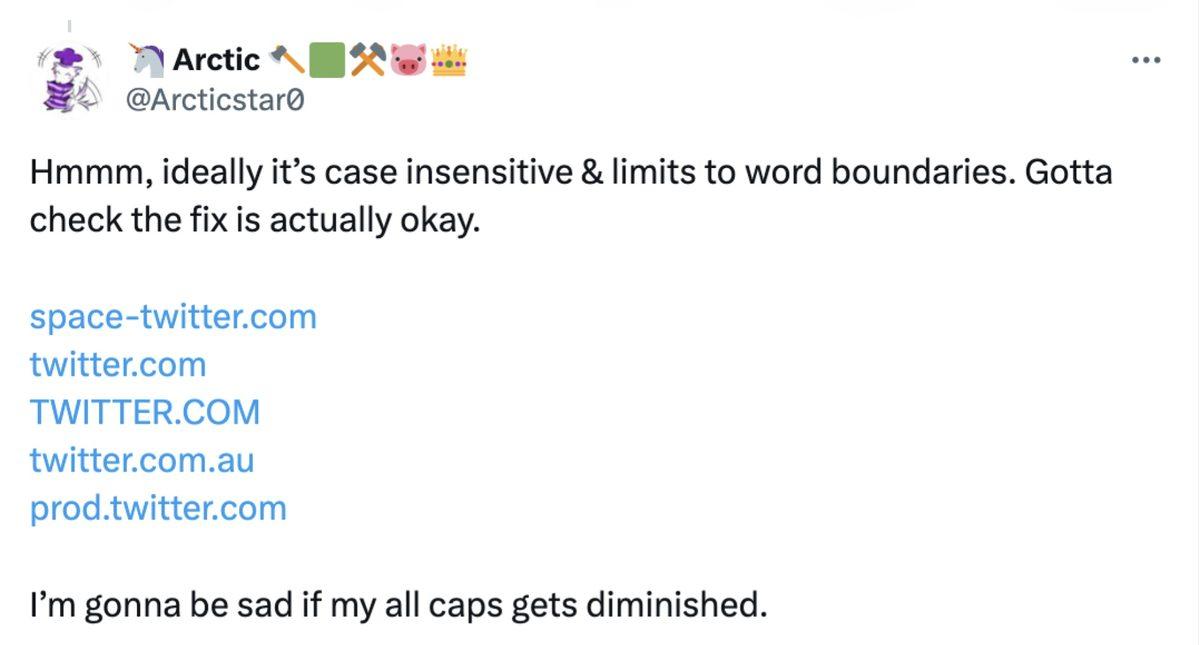Open the three-dot more options menu
1200x645 pixels.
[1145, 61]
